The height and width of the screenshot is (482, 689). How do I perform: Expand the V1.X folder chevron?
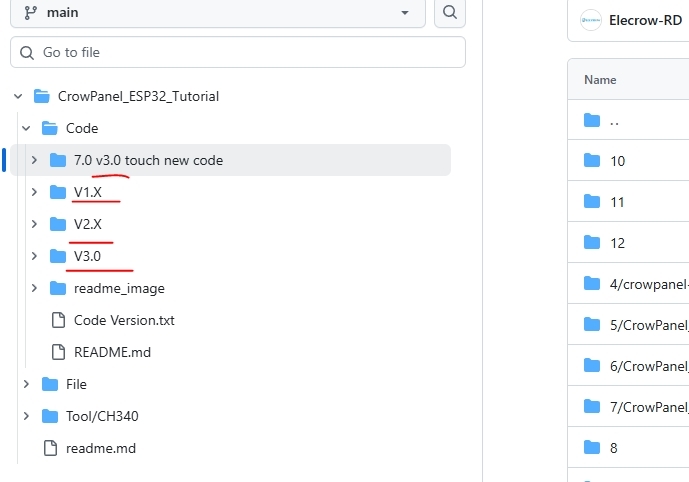click(x=34, y=192)
